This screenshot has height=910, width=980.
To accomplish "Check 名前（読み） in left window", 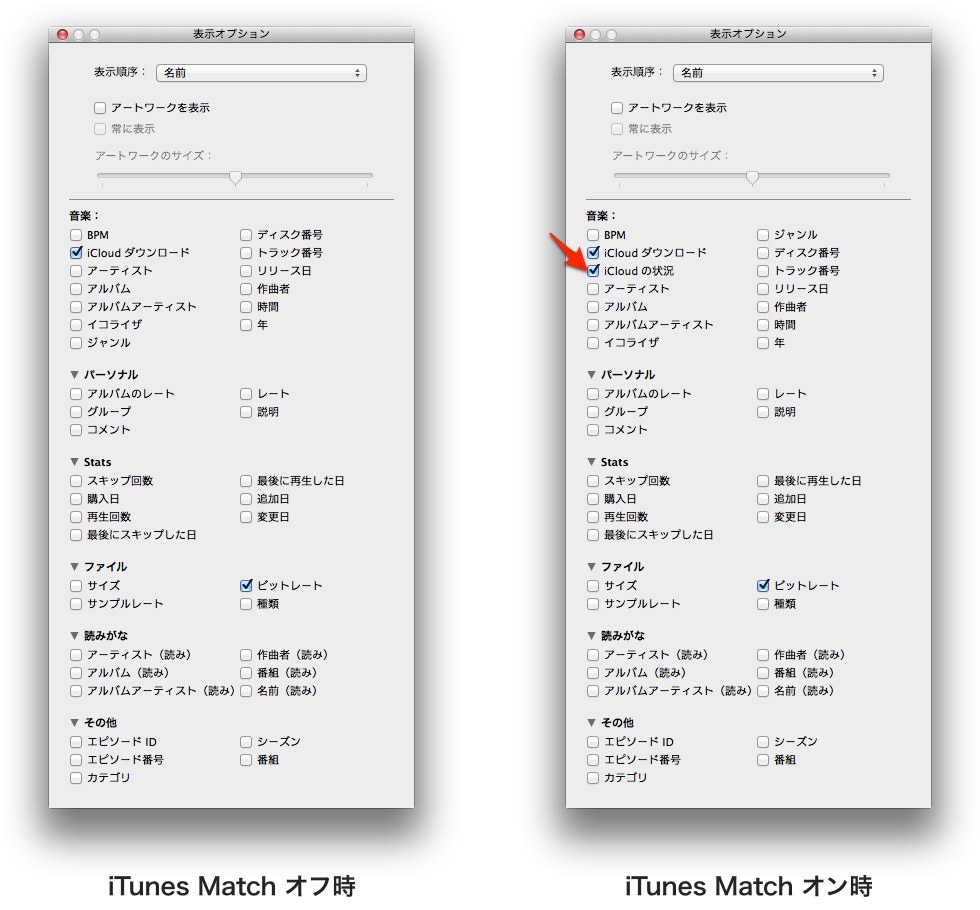I will 246,691.
